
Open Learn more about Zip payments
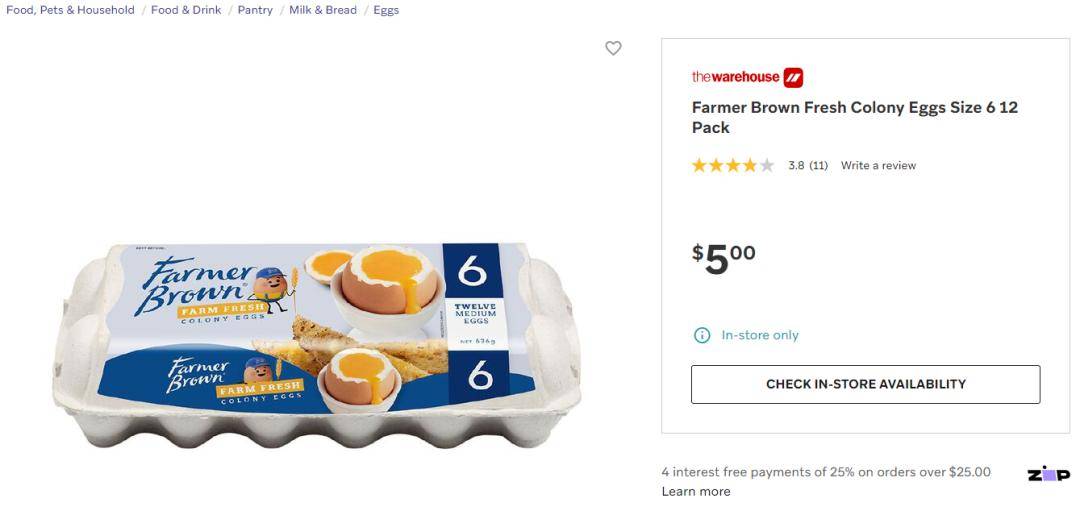click(x=696, y=492)
